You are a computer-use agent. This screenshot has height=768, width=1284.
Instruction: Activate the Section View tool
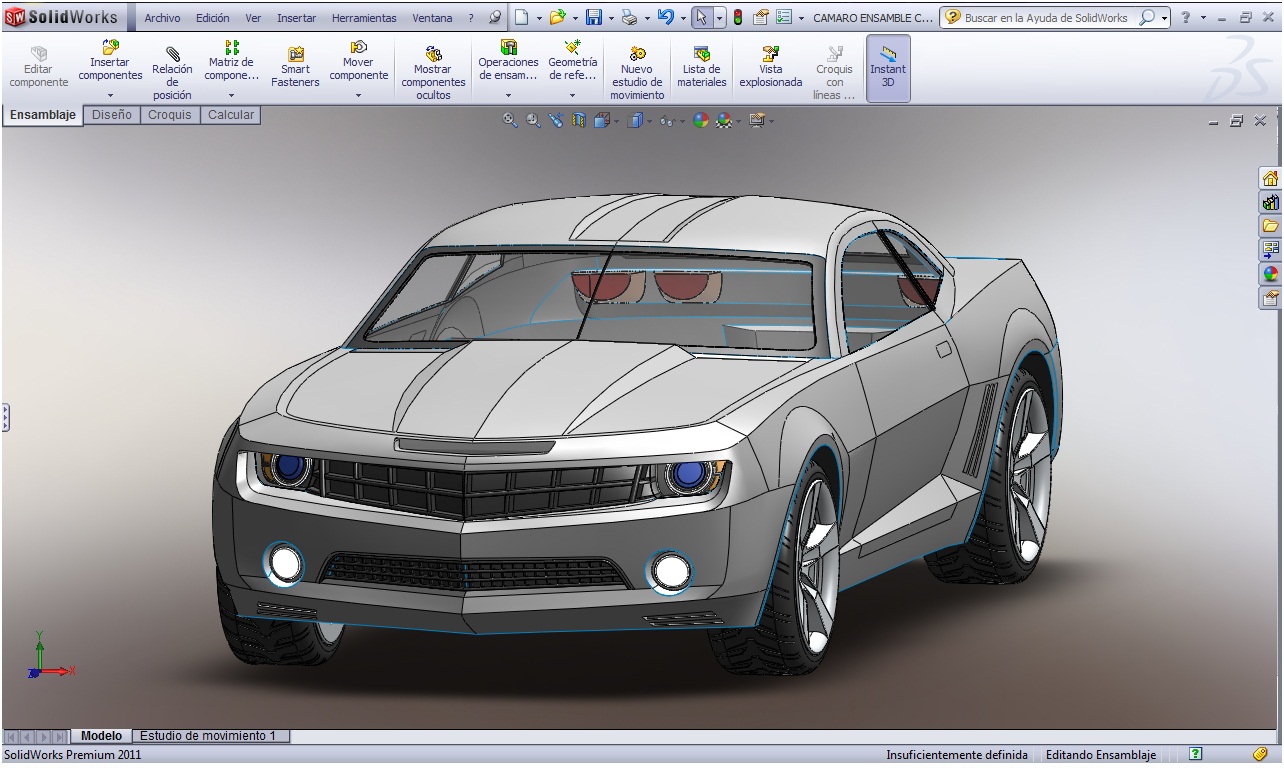(578, 120)
